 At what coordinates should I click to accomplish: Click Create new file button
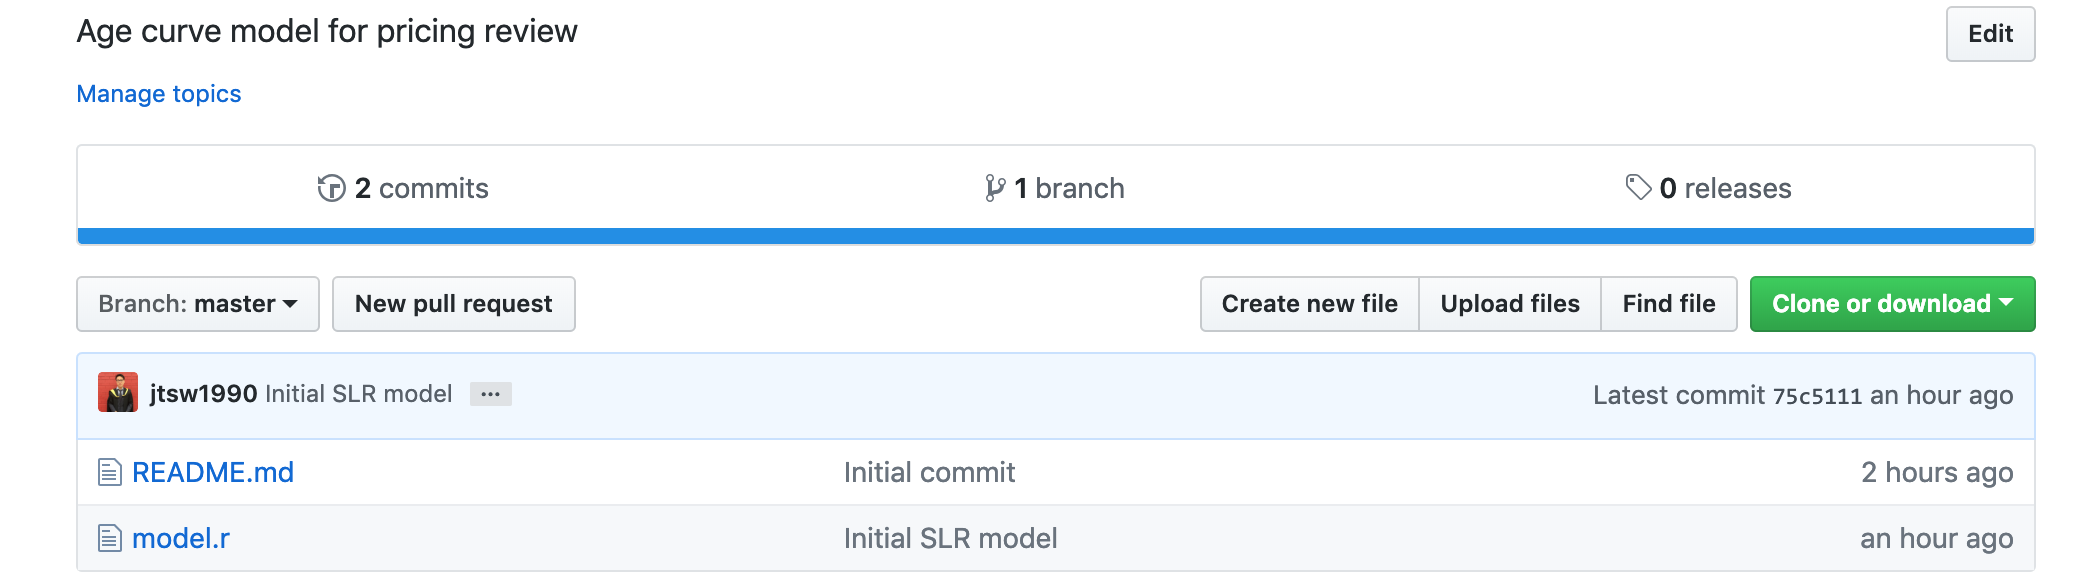point(1309,304)
